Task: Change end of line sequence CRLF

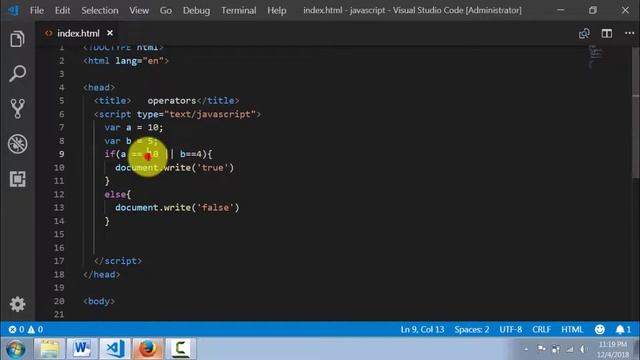Action: [x=541, y=329]
